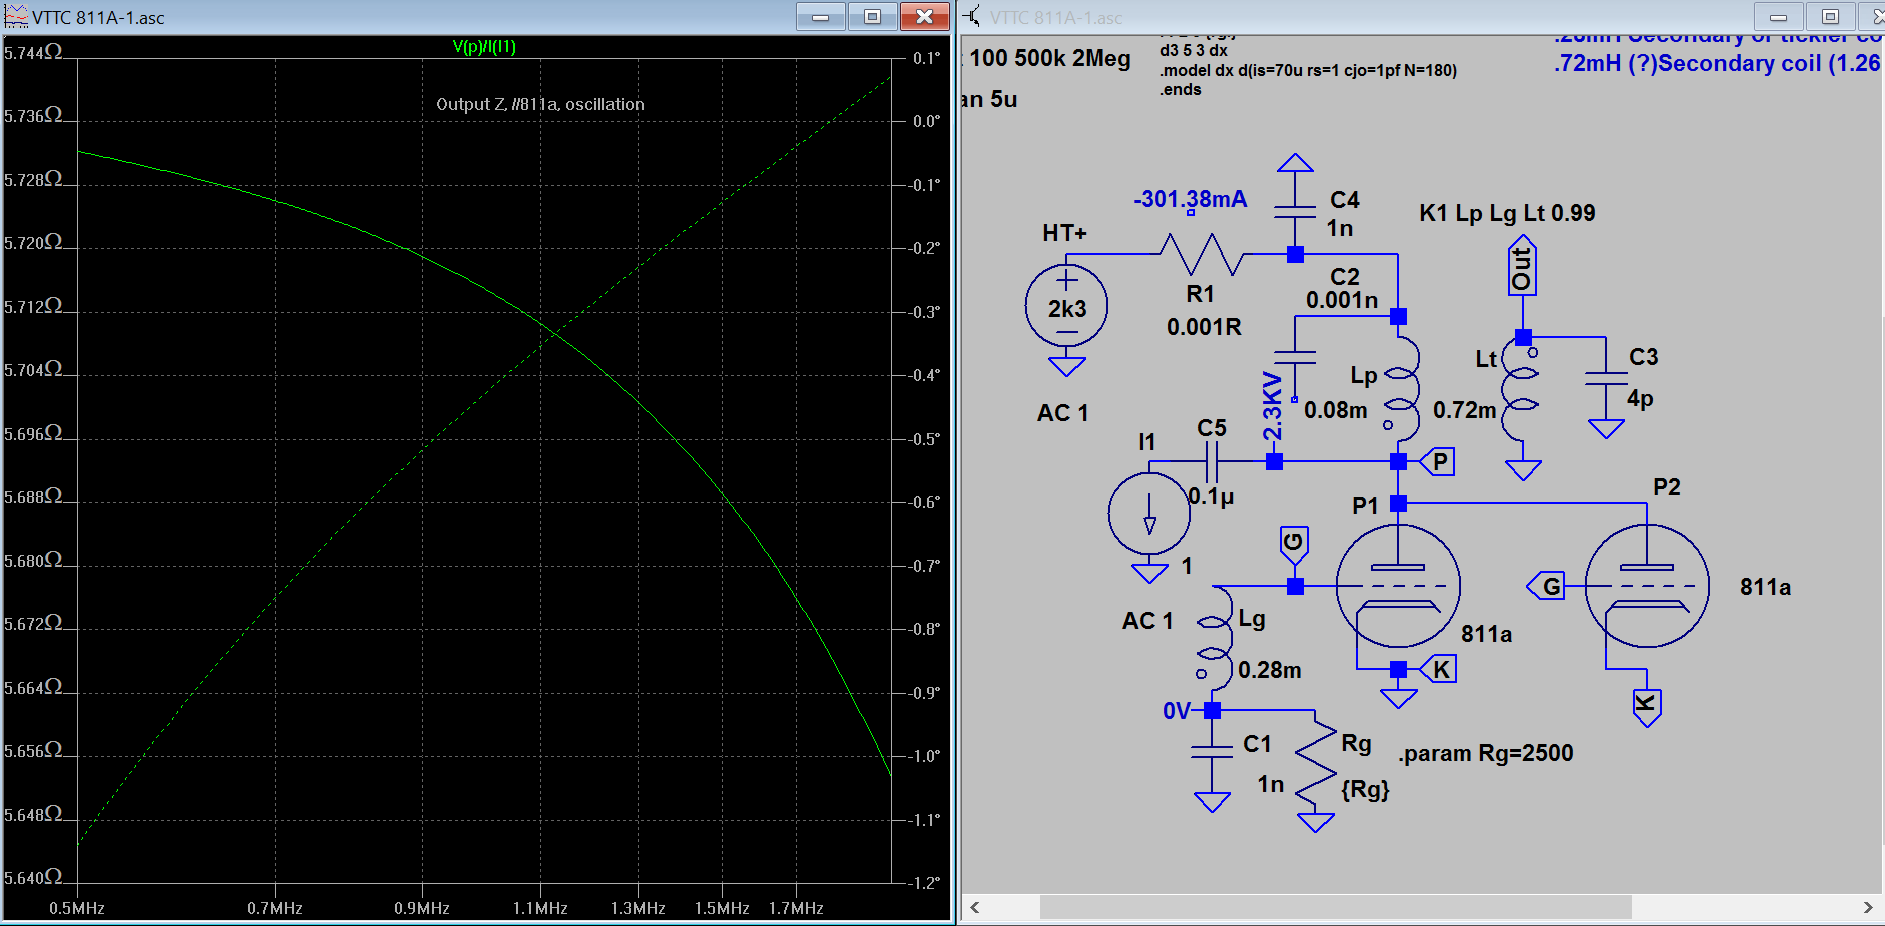Screen dimensions: 1885x926
Task: Select capacitor C1 symbol
Action: (x=1212, y=752)
